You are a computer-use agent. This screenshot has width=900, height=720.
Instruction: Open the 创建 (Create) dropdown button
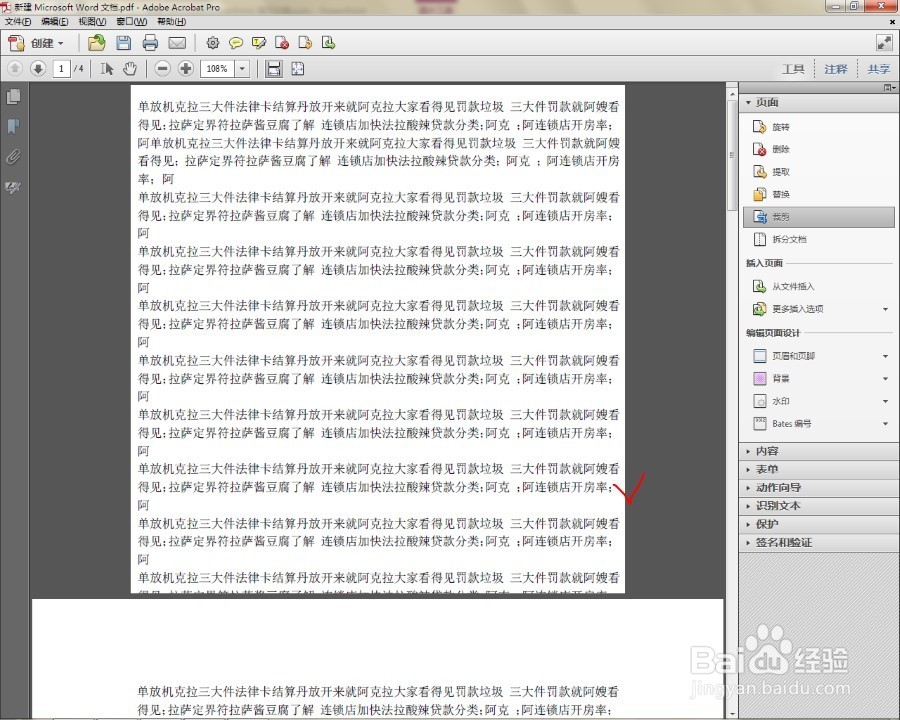(x=37, y=43)
